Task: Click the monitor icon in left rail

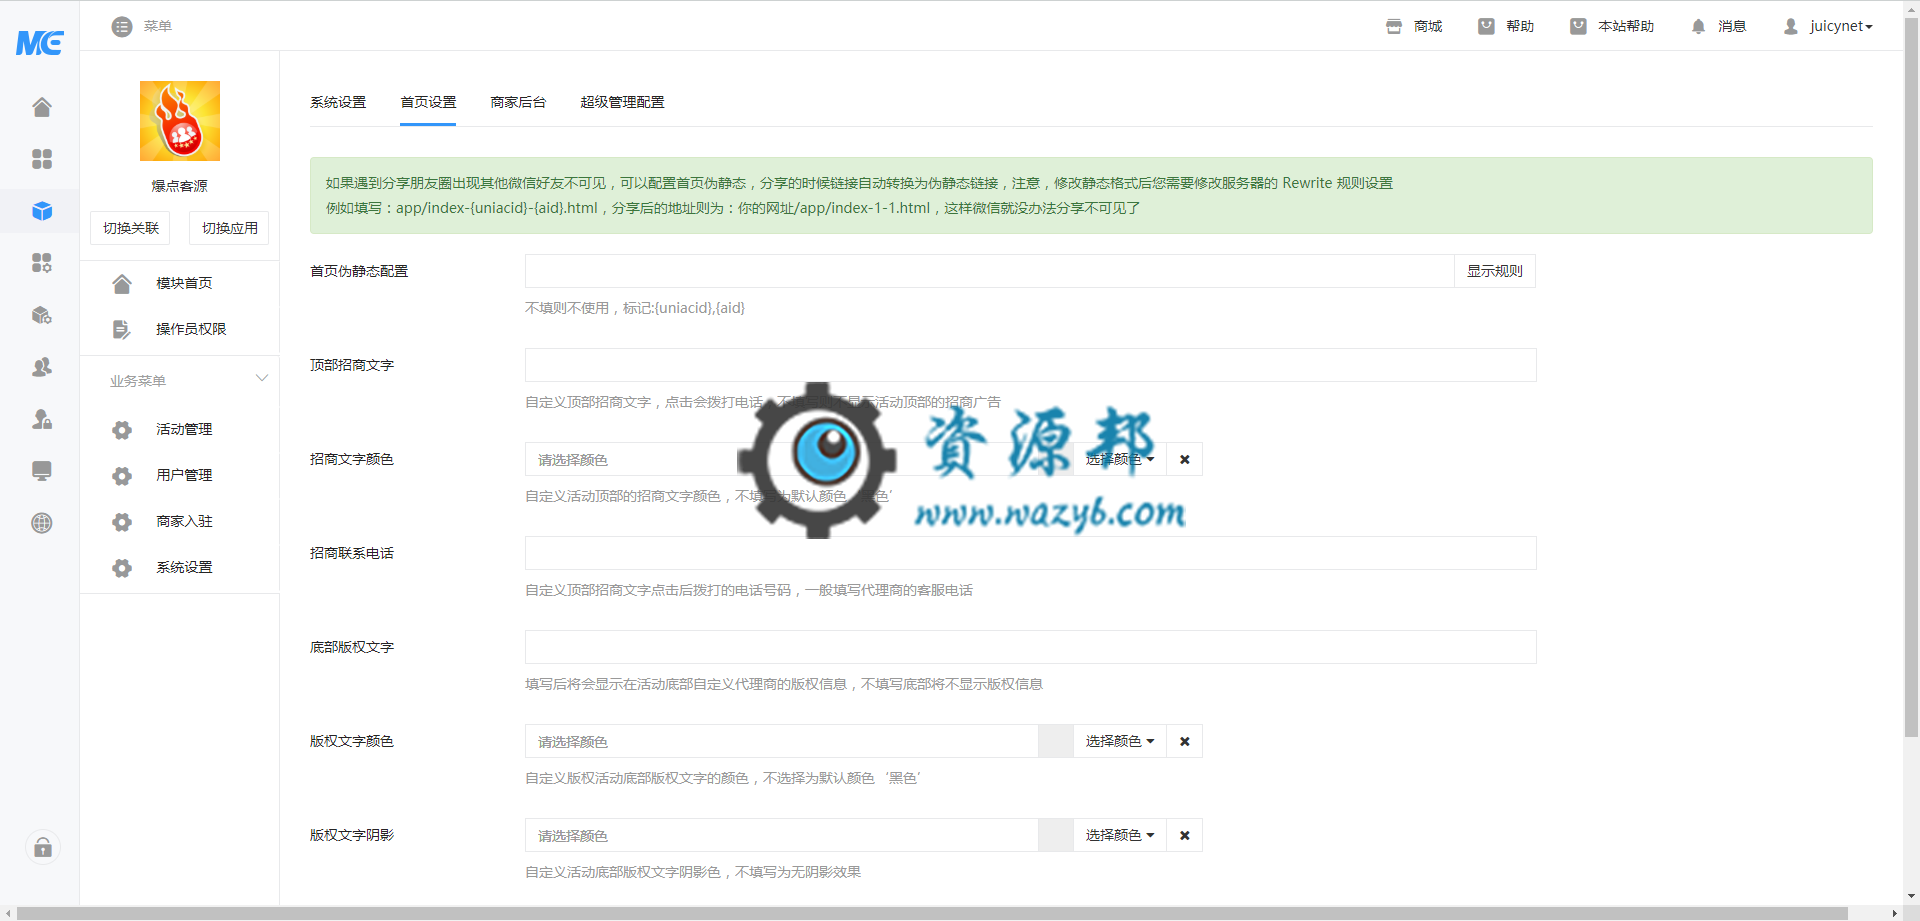Action: tap(42, 471)
